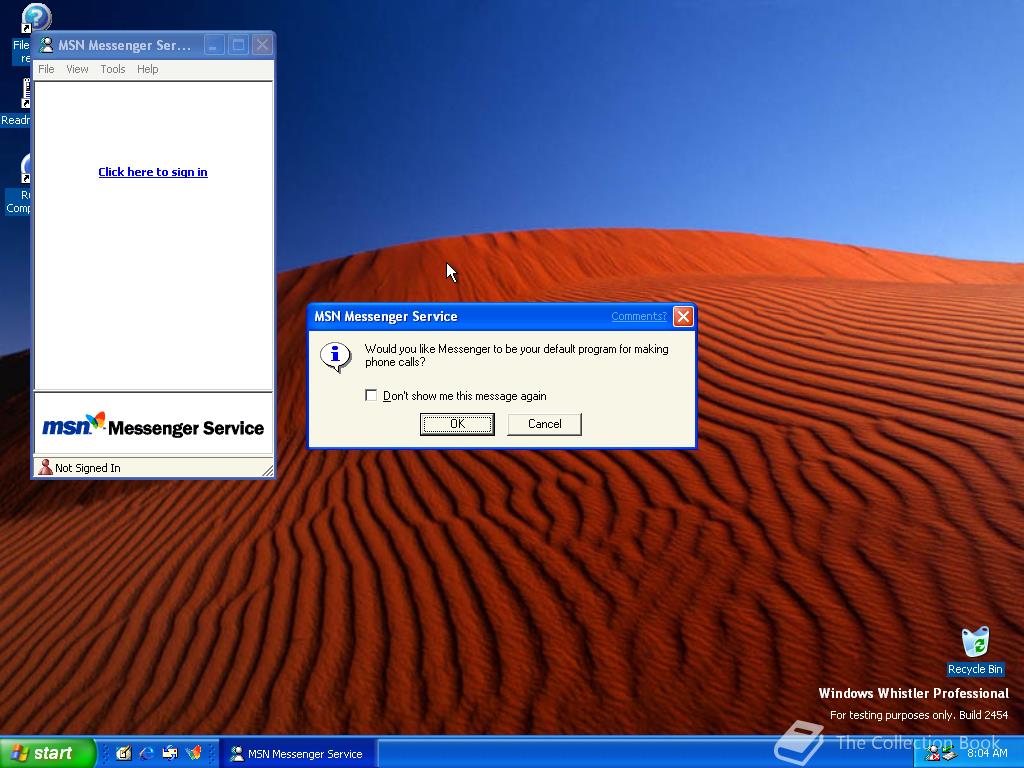
Task: Open the Tools menu in Messenger
Action: pyautogui.click(x=112, y=69)
